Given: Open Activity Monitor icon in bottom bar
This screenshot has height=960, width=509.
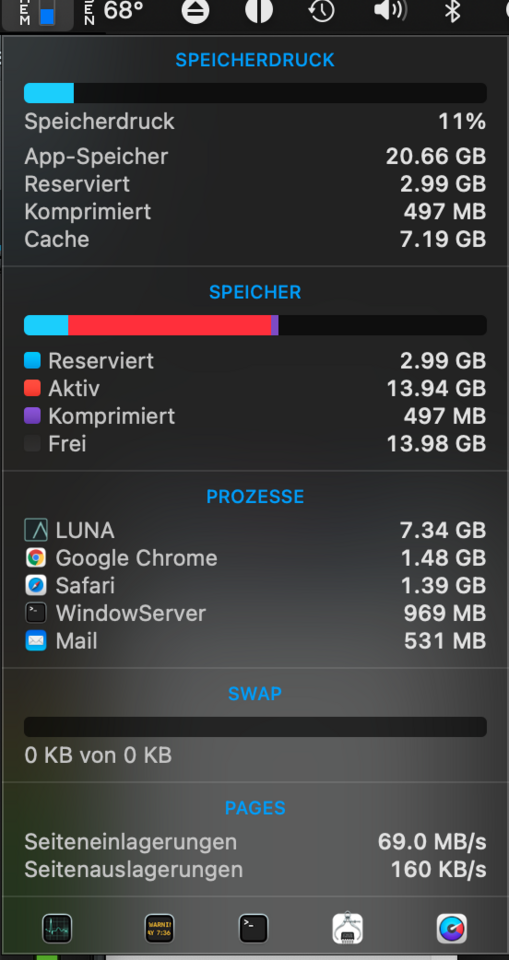Looking at the screenshot, I should click(x=57, y=928).
